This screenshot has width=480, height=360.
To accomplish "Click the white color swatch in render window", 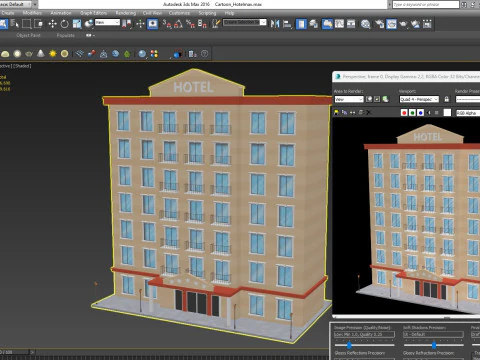I will point(447,113).
